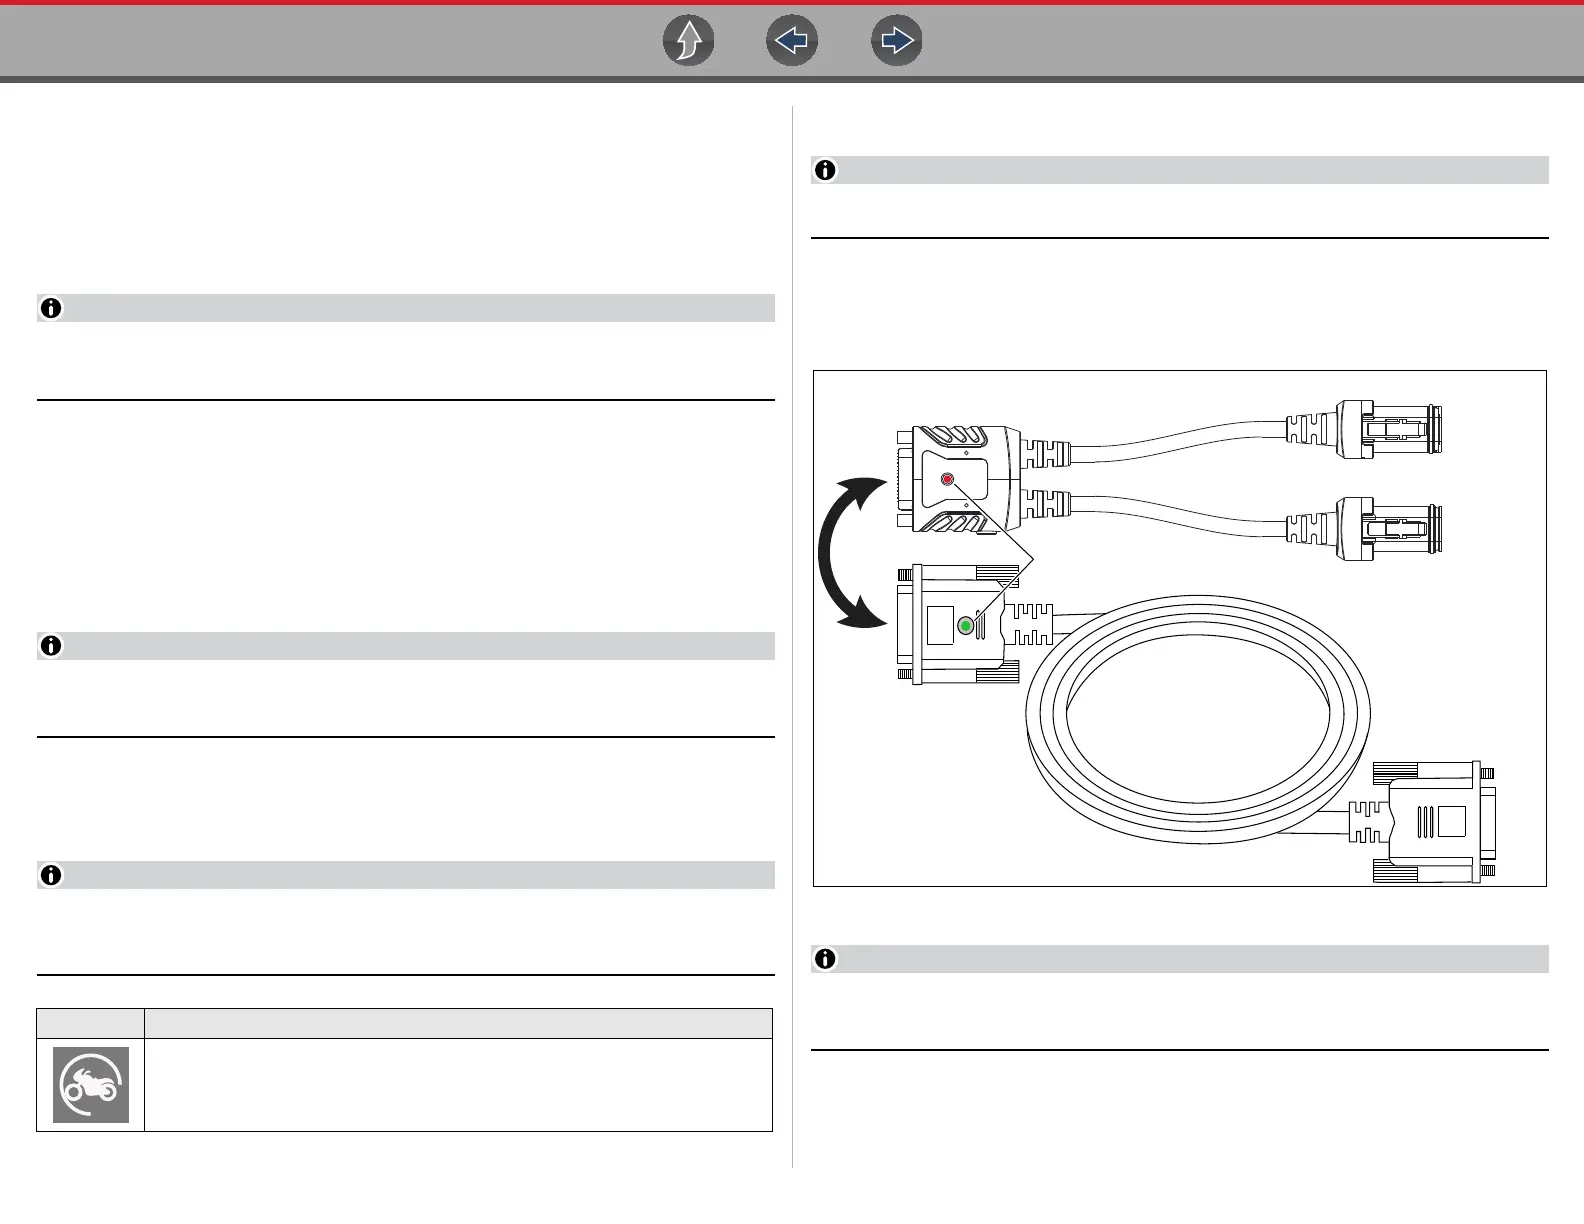This screenshot has width=1584, height=1224.
Task: Click the motorcycle icon in the table
Action: pyautogui.click(x=91, y=1085)
